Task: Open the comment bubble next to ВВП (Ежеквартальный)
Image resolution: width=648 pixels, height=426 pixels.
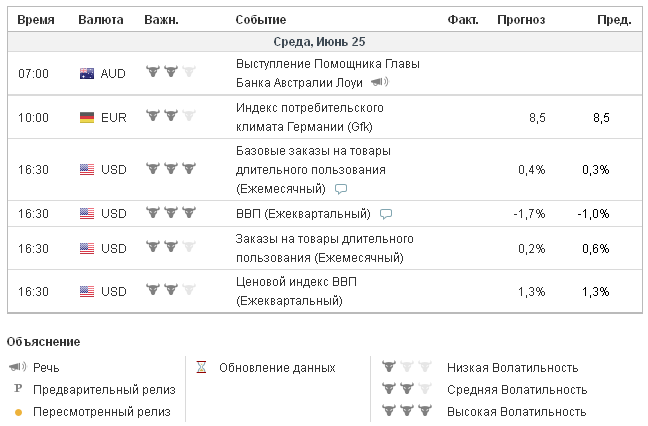Action: tap(386, 214)
